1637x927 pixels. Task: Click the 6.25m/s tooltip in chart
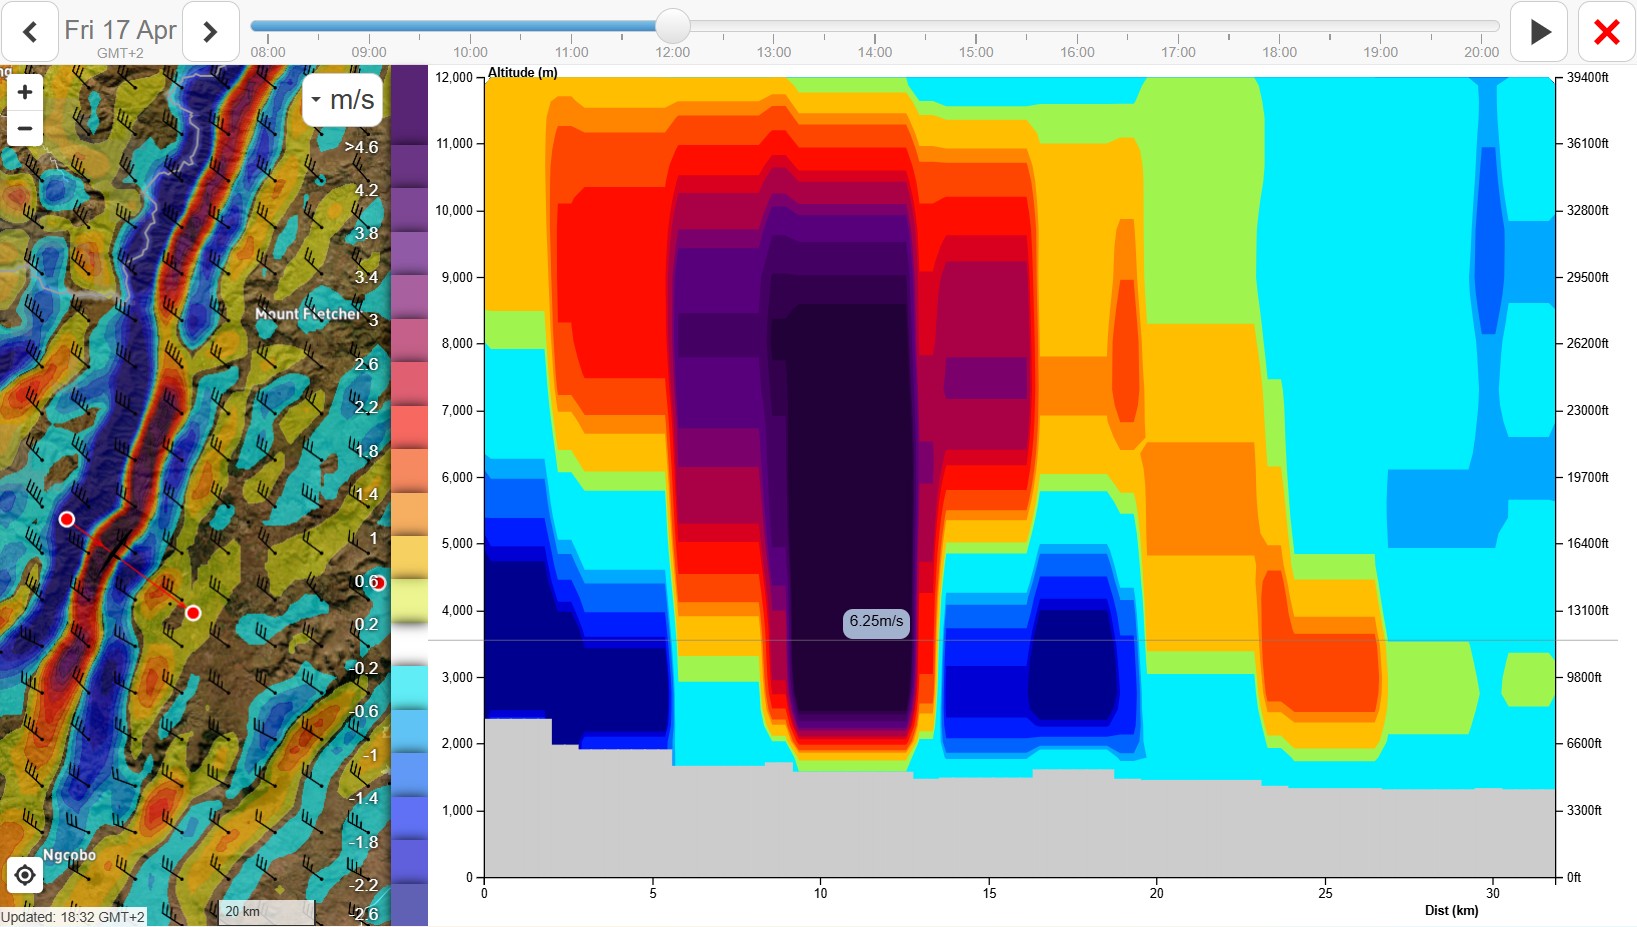[876, 622]
